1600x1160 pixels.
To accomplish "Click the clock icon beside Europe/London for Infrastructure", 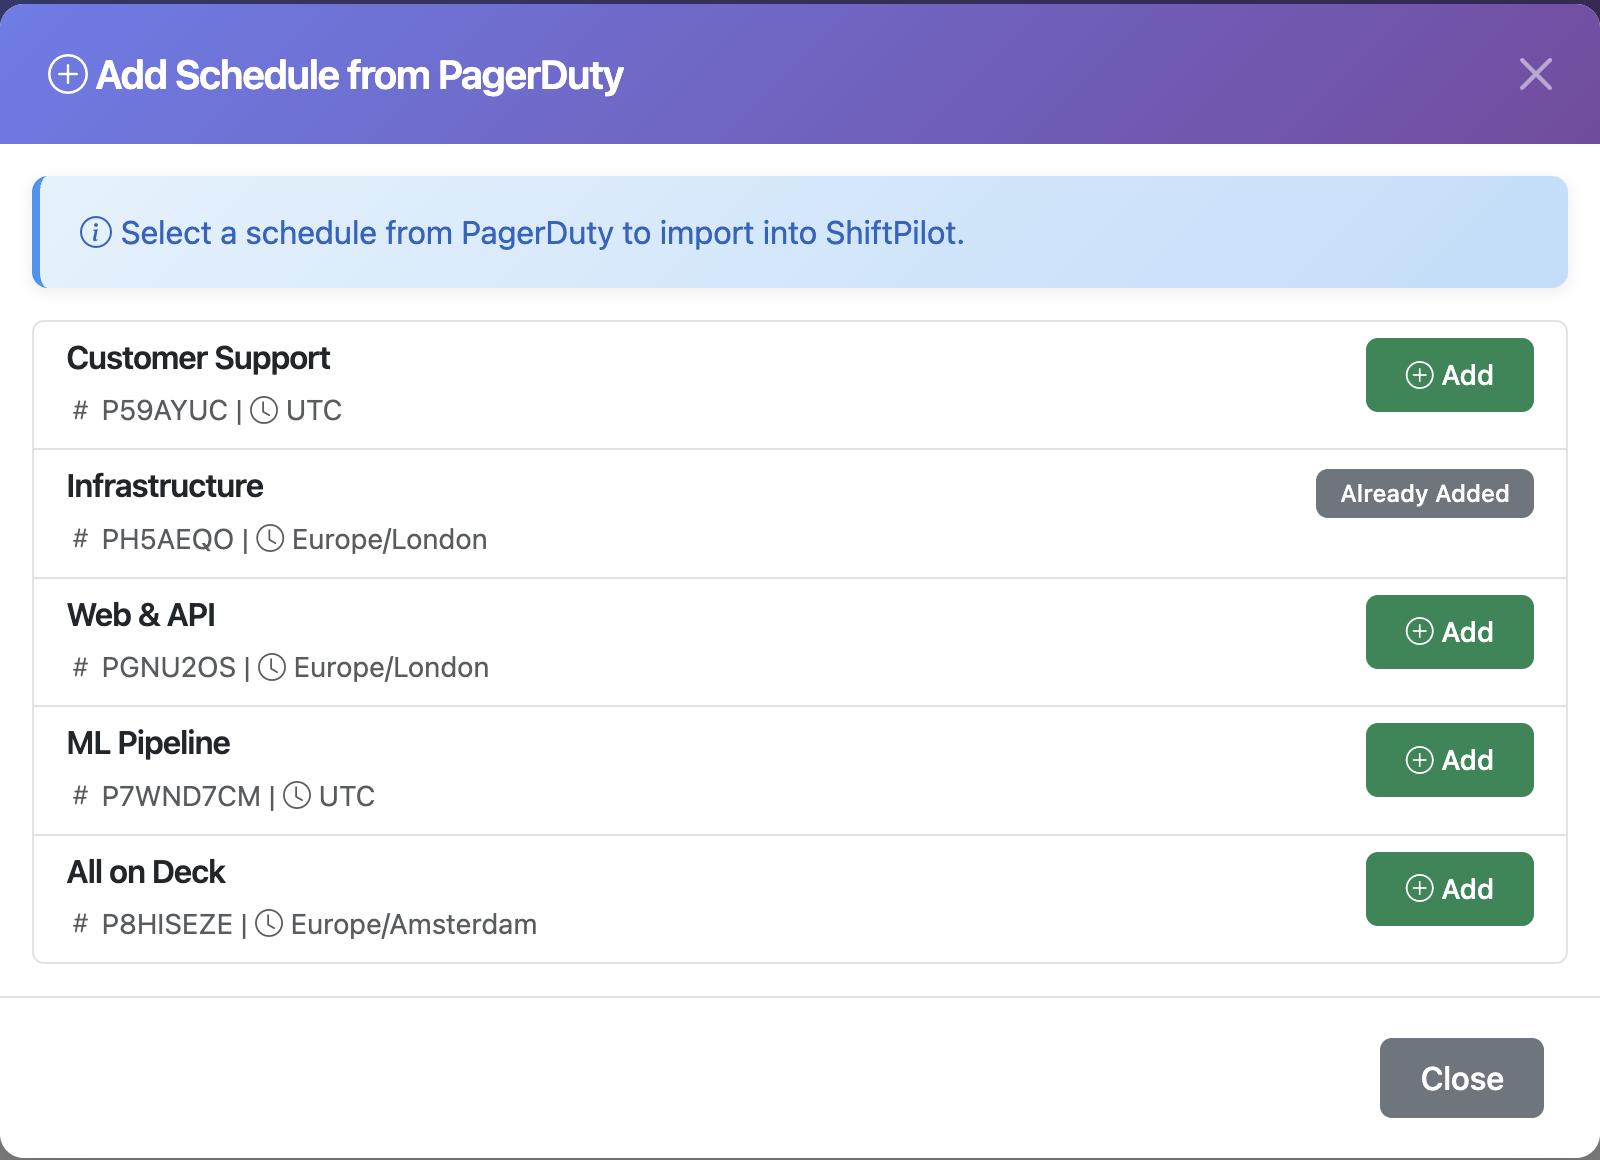I will click(x=268, y=539).
